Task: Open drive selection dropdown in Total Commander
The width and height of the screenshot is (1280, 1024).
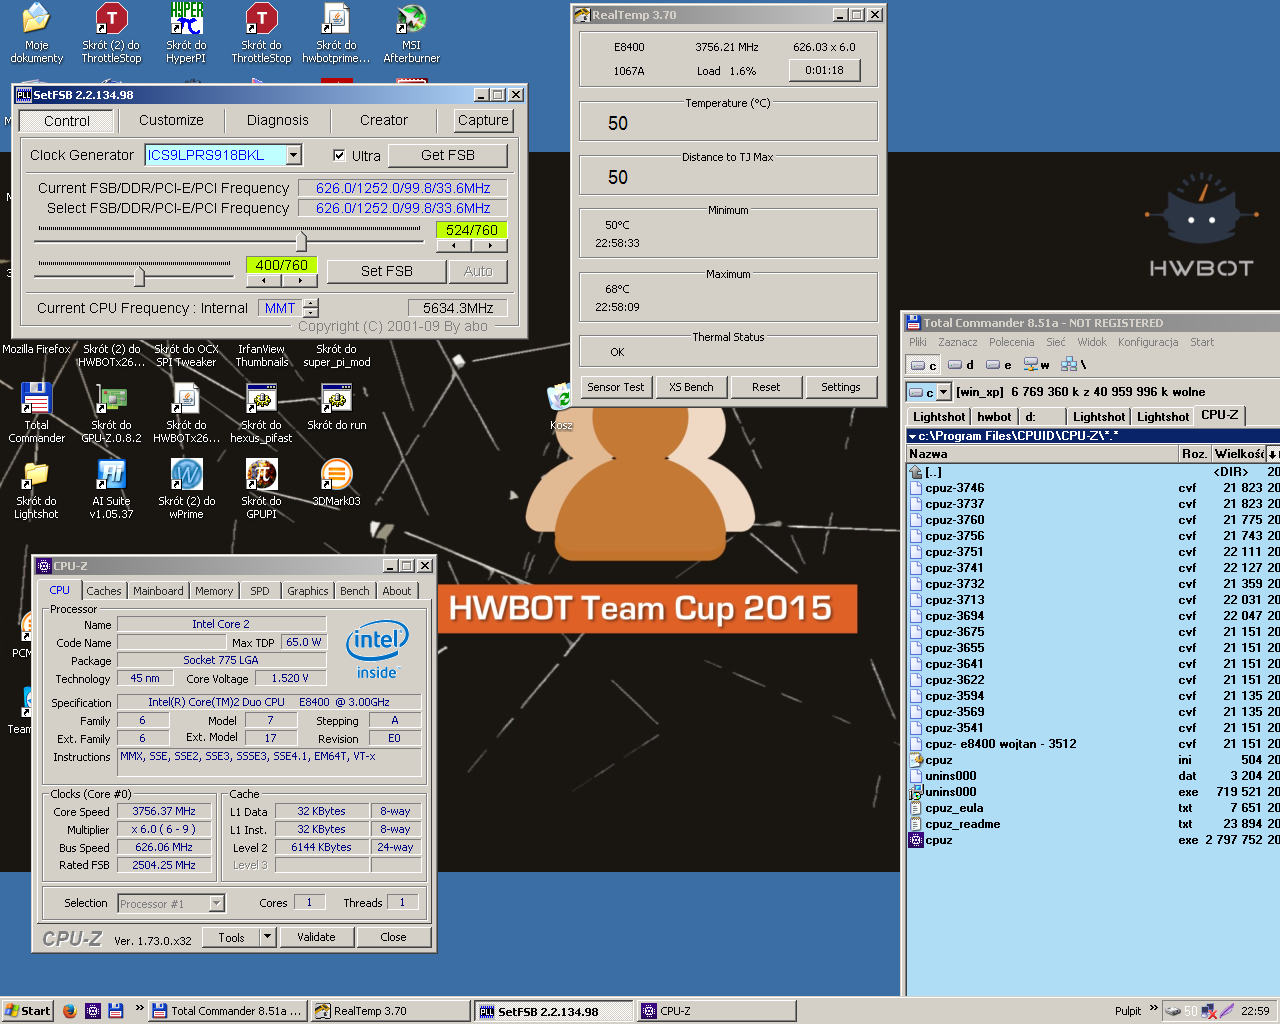Action: (943, 392)
